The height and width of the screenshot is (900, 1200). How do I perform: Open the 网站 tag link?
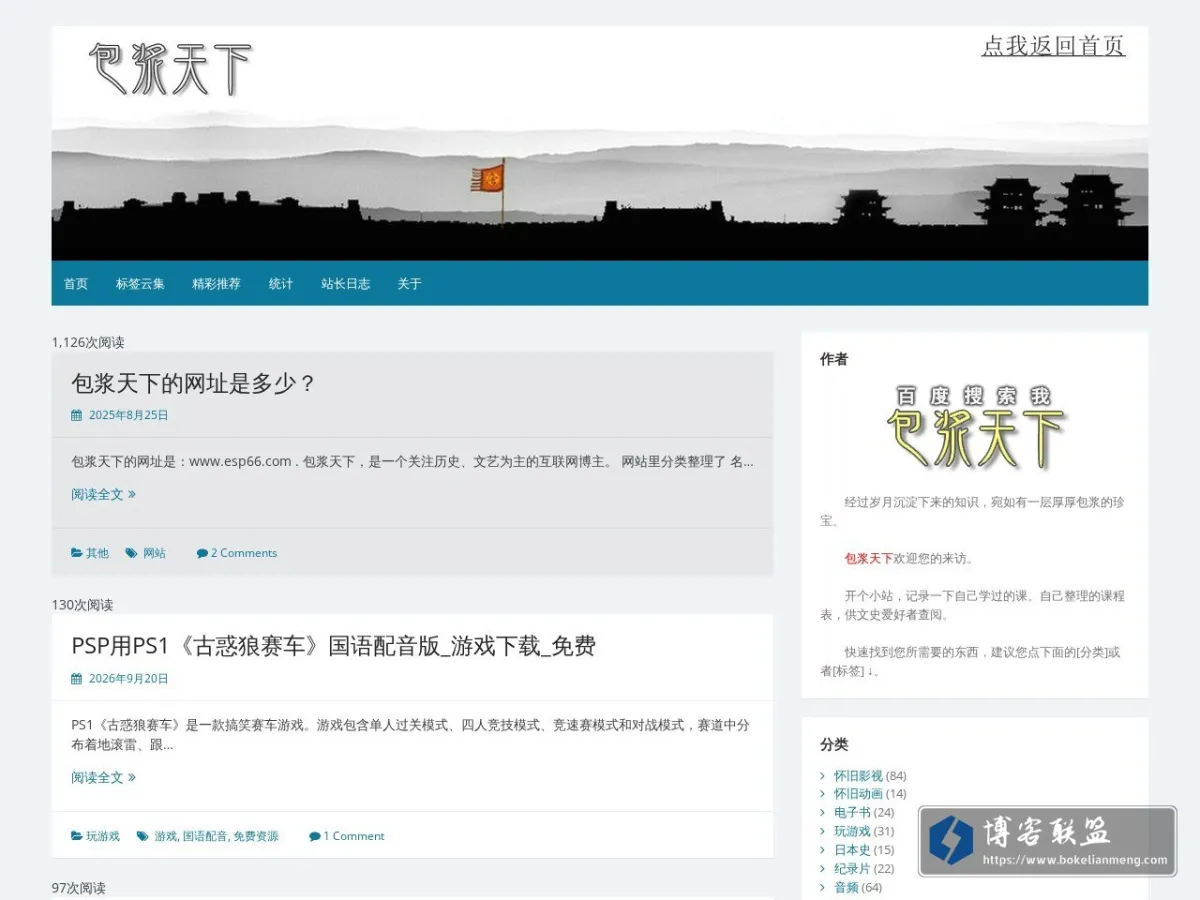154,553
